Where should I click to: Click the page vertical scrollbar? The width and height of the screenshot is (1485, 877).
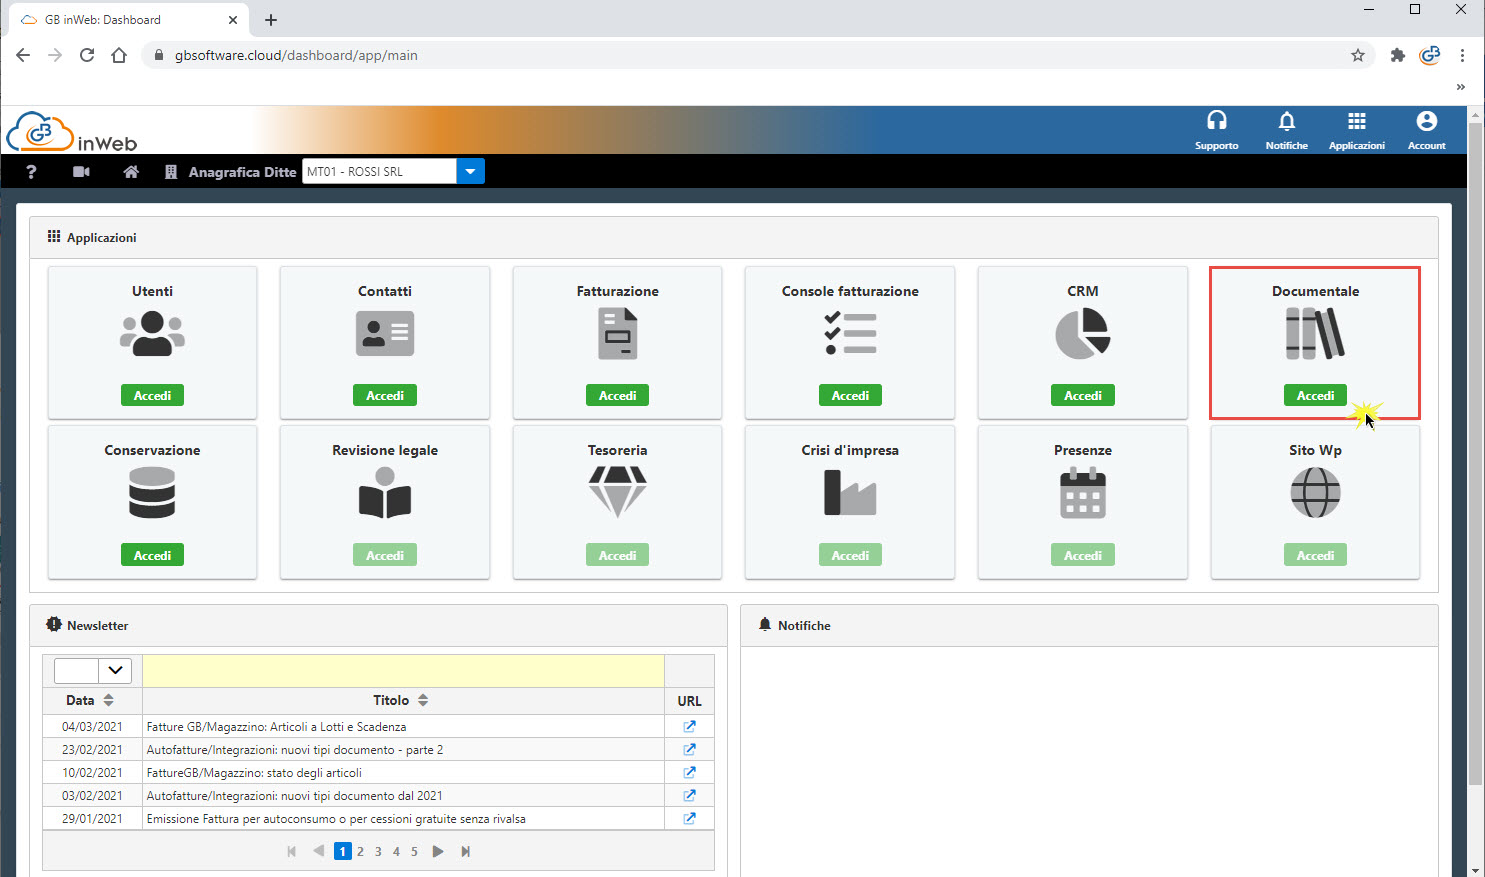coord(1475,450)
